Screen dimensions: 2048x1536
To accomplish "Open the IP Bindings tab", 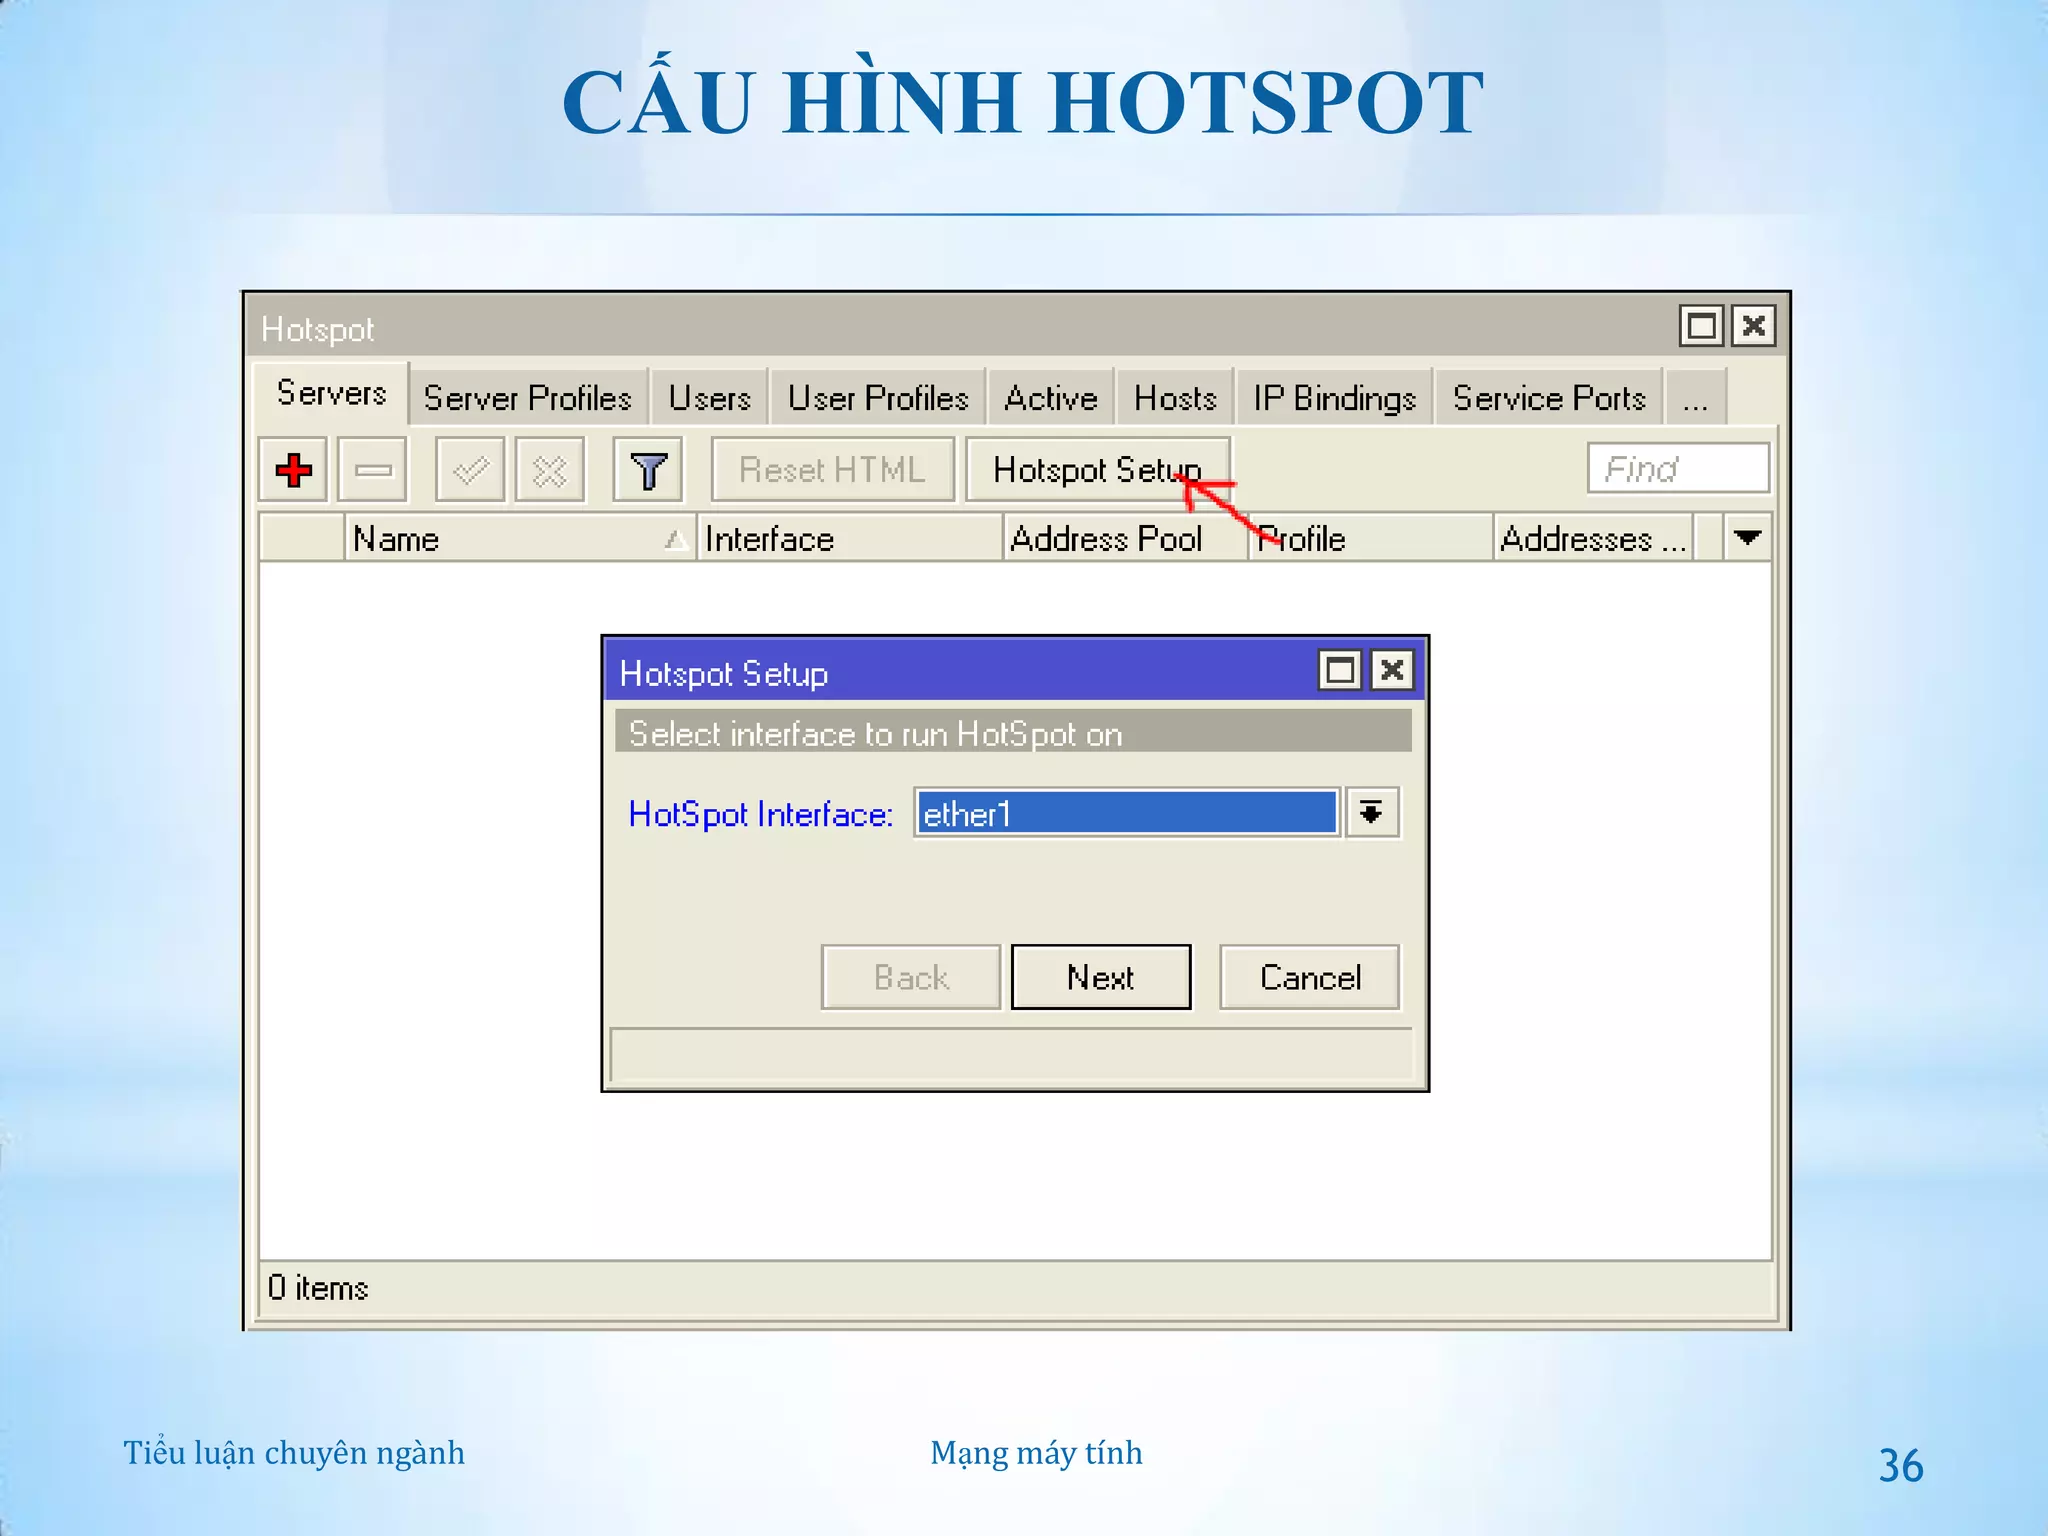I will [1334, 398].
